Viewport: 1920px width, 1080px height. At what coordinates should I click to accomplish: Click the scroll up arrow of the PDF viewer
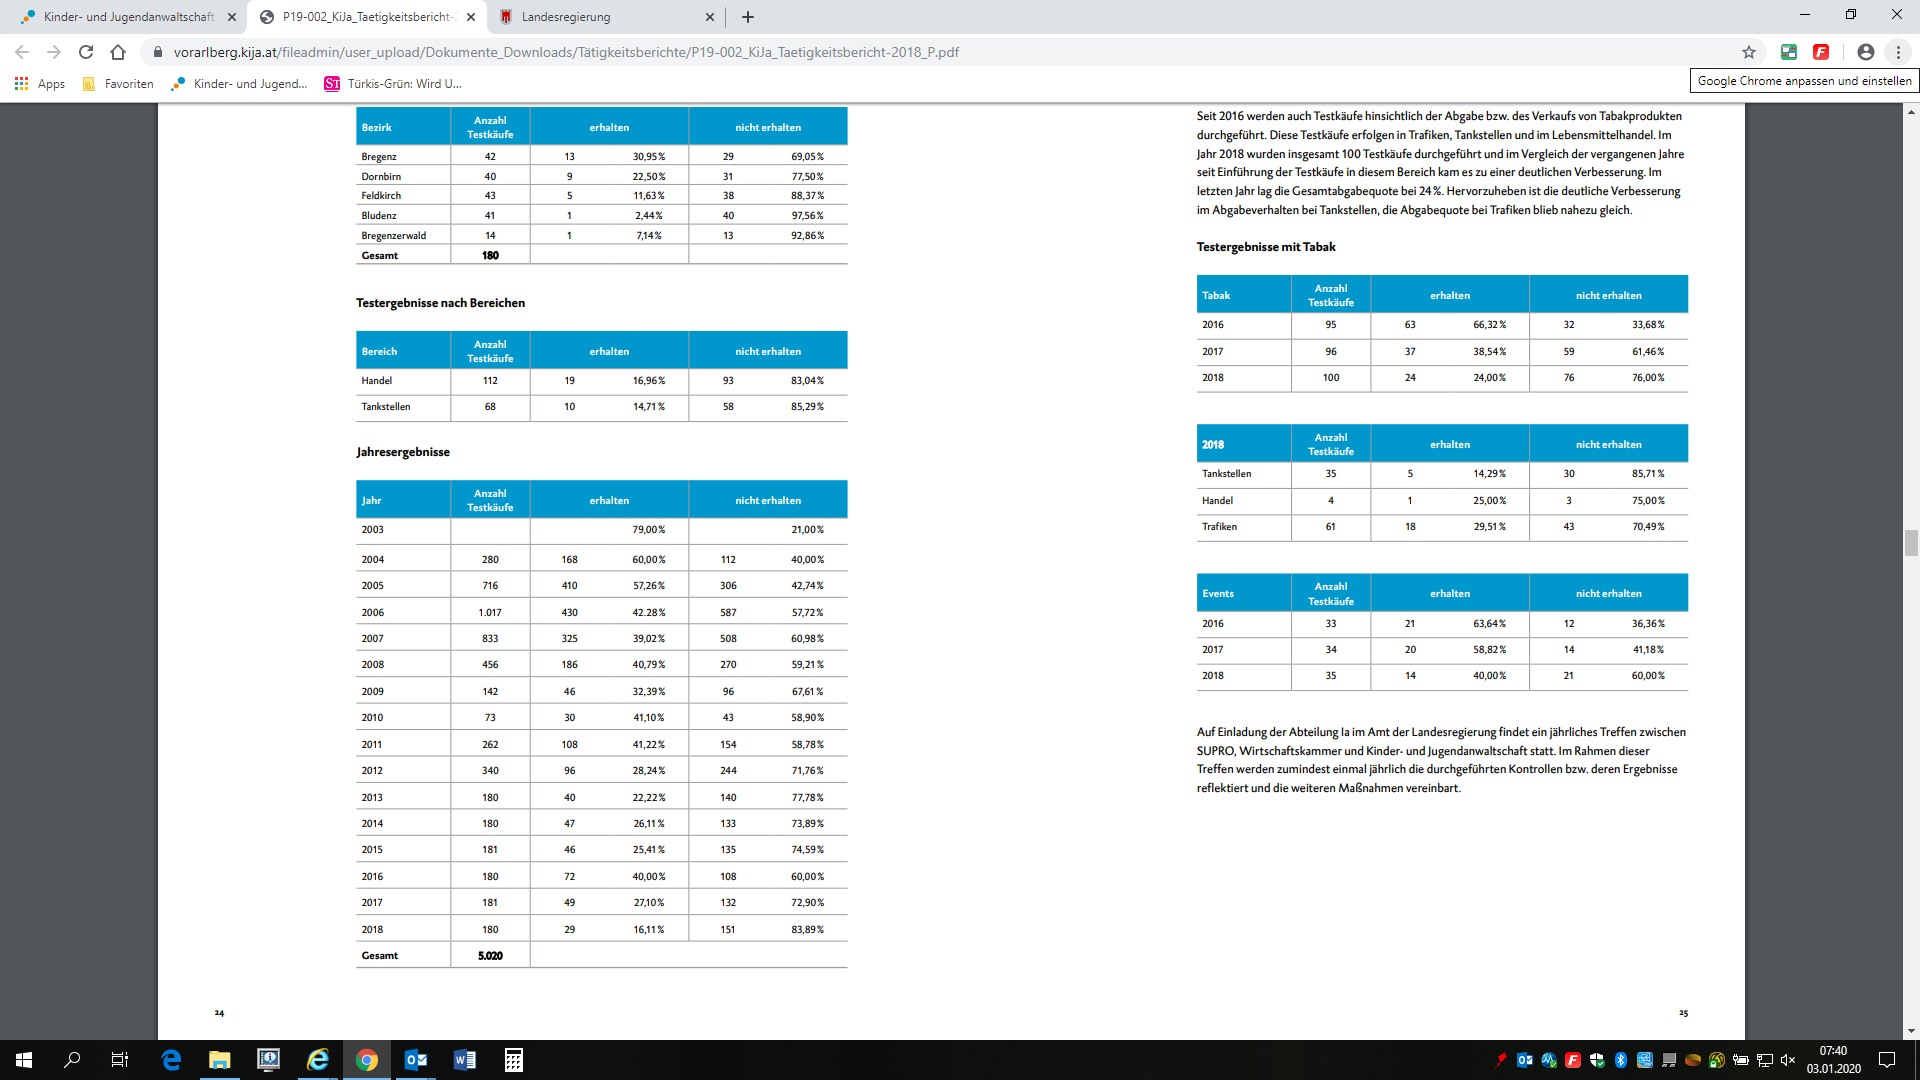(x=1911, y=112)
